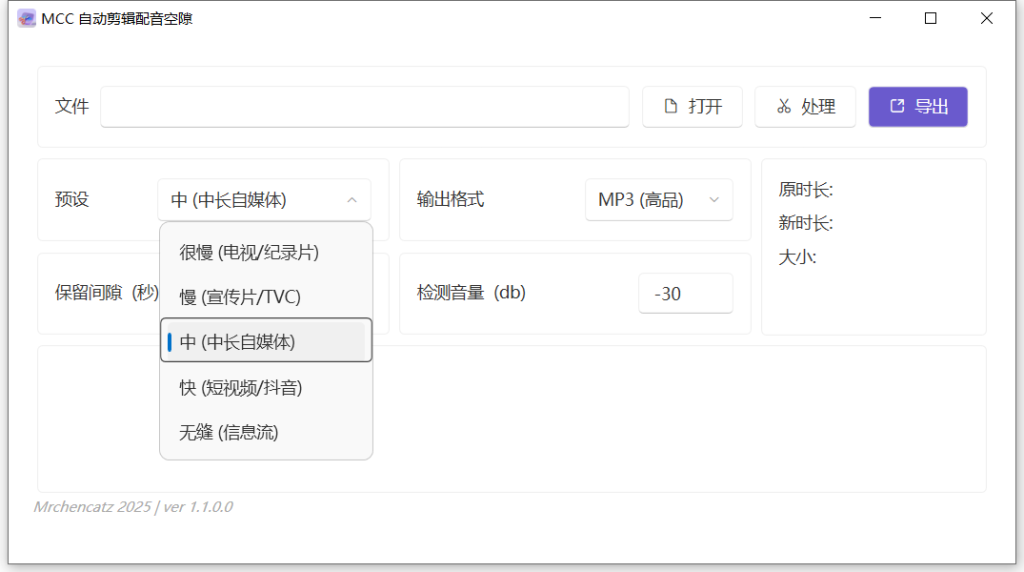Maximize the MCC window

(931, 18)
